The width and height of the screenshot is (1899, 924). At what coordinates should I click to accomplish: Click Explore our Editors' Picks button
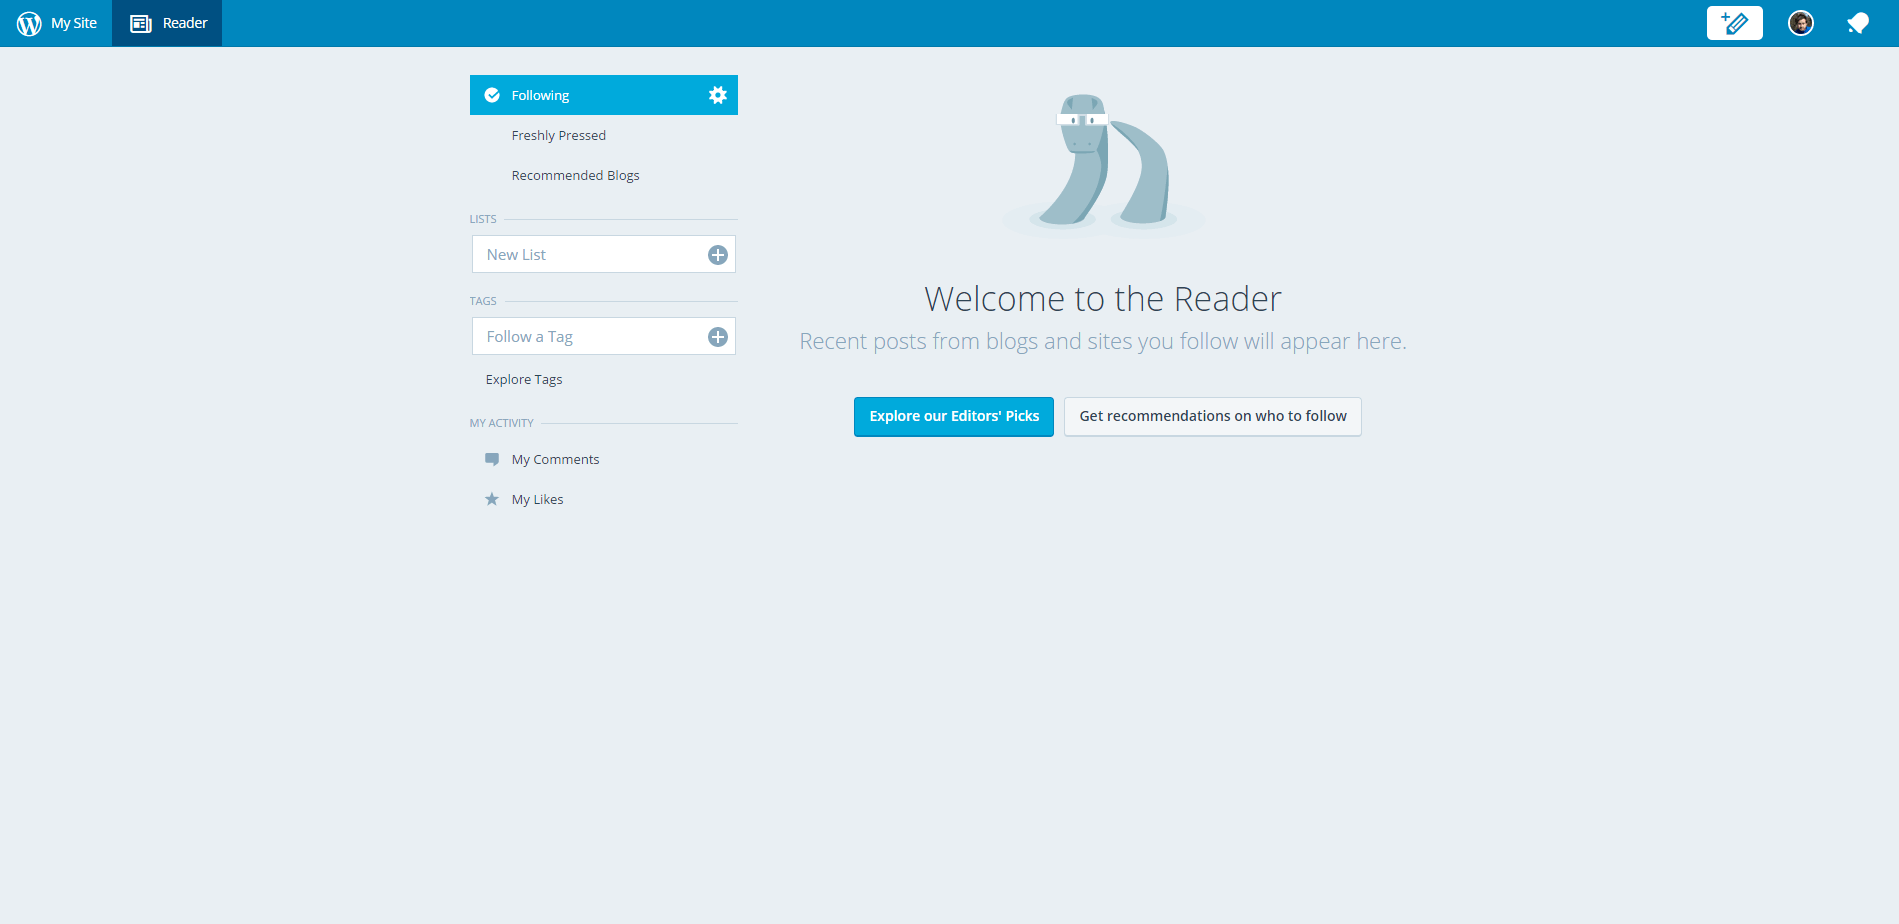click(x=954, y=416)
